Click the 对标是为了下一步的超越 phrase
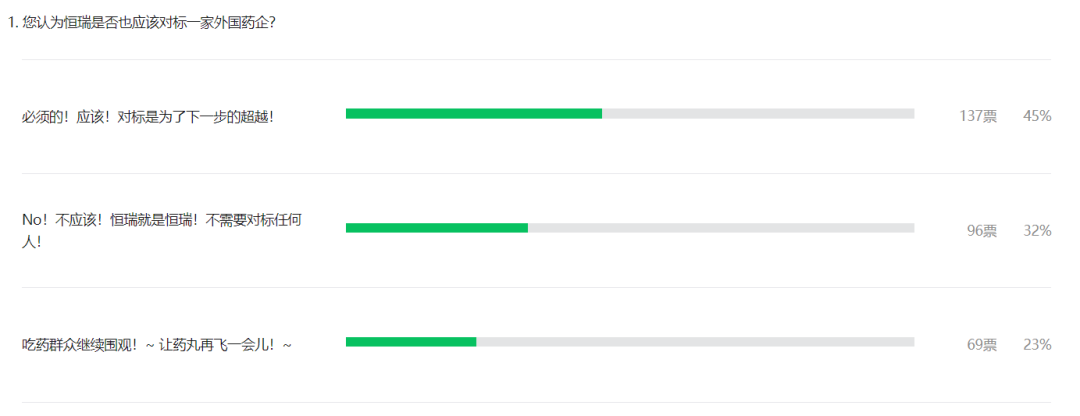Viewport: 1080px width, 416px height. pyautogui.click(x=191, y=117)
